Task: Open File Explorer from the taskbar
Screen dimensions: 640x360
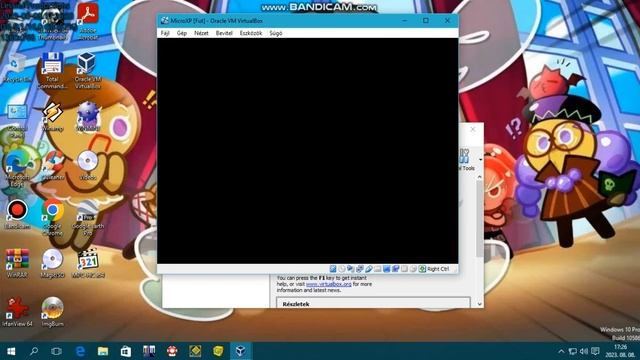Action: [x=103, y=351]
